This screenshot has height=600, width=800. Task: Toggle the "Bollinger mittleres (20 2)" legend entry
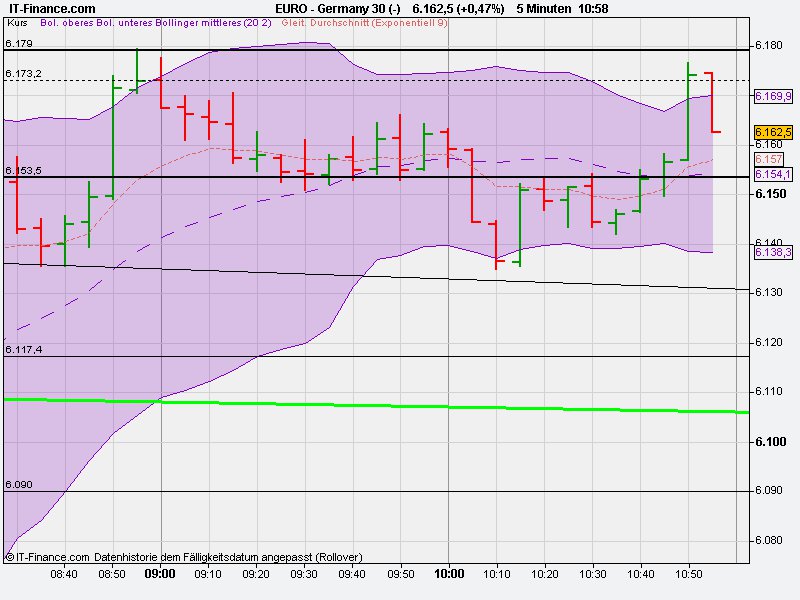(213, 28)
